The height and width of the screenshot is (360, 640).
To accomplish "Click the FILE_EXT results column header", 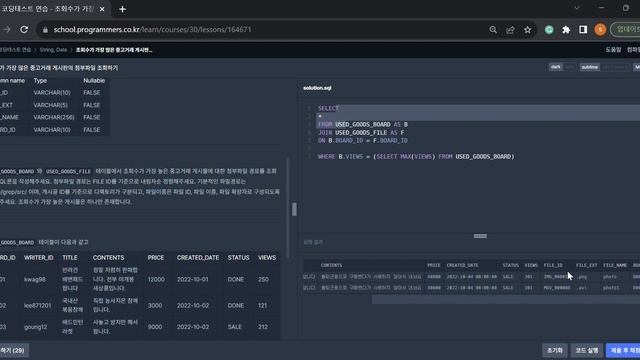I will 587,265.
